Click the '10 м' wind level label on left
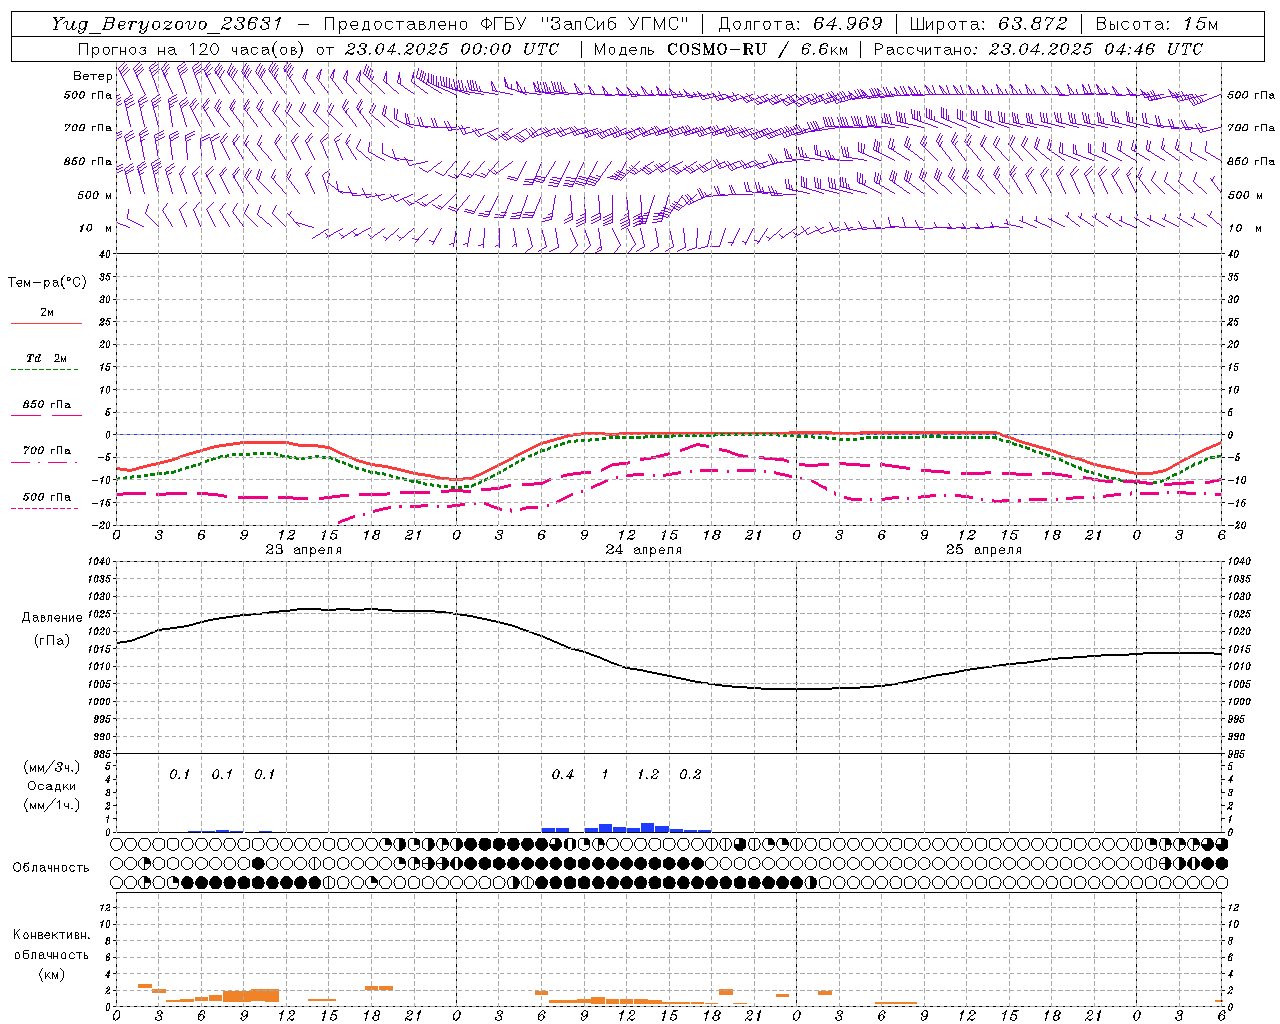 tap(97, 228)
